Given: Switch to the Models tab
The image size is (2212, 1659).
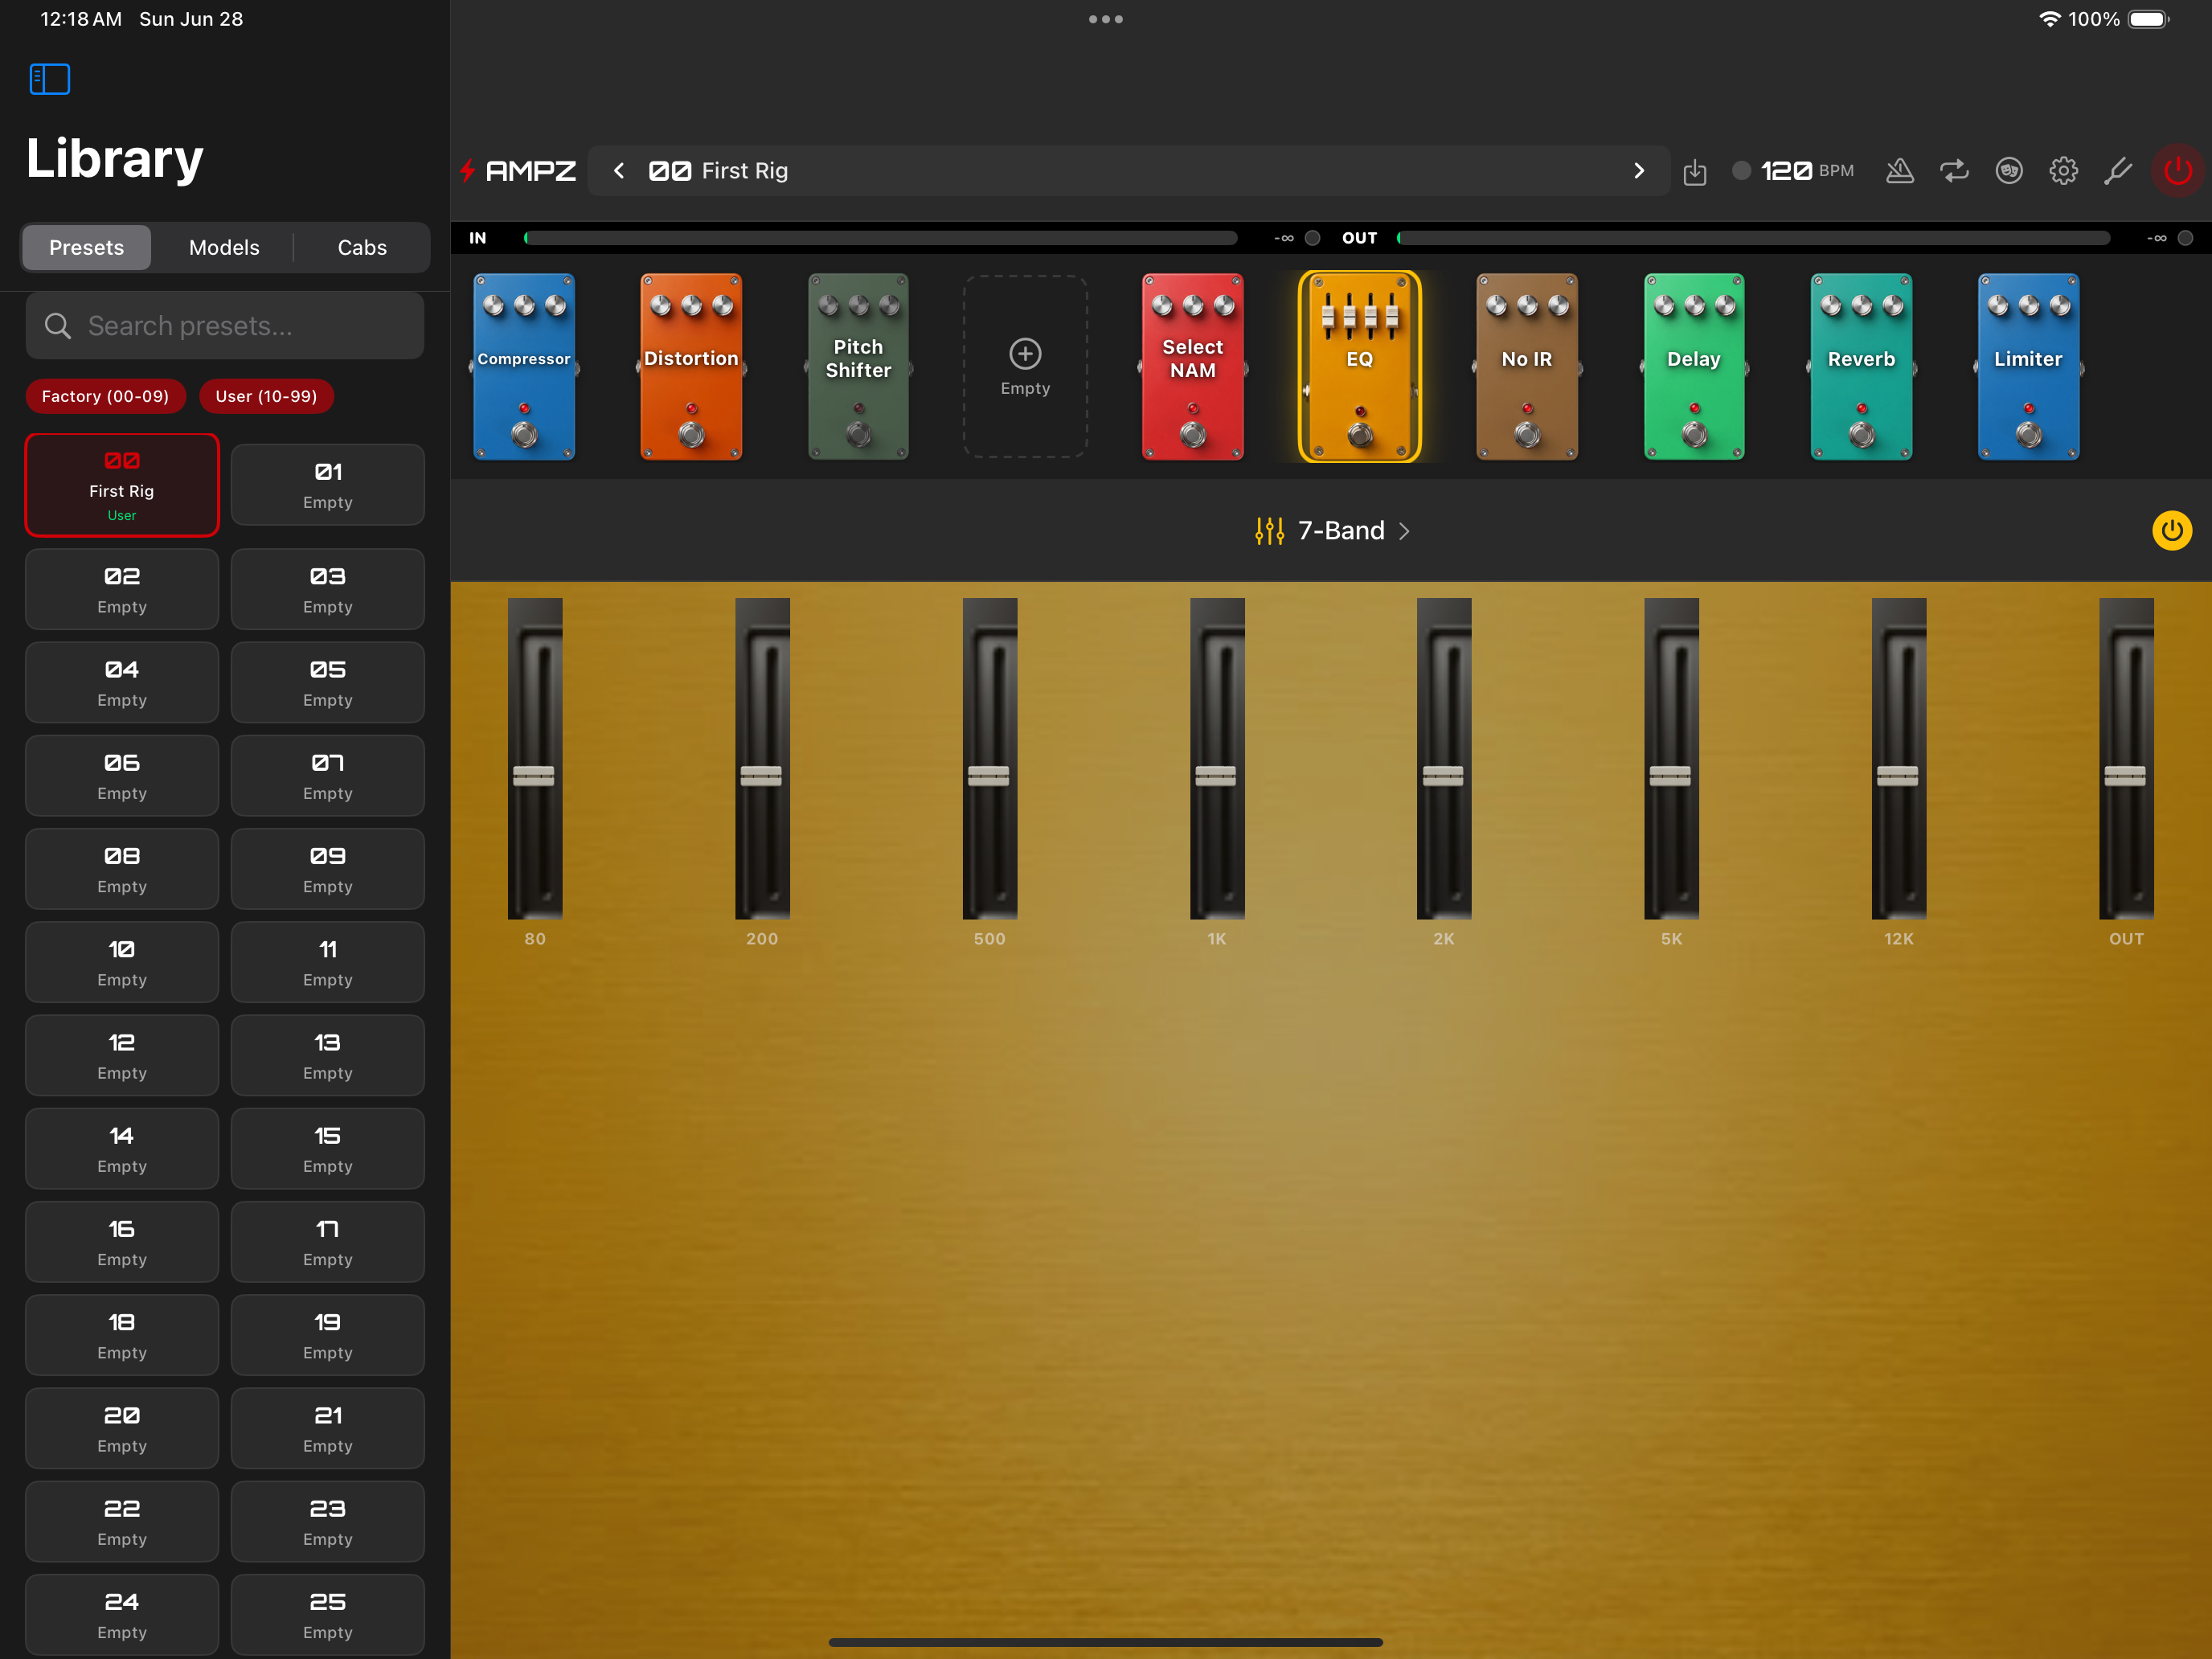Looking at the screenshot, I should 224,247.
